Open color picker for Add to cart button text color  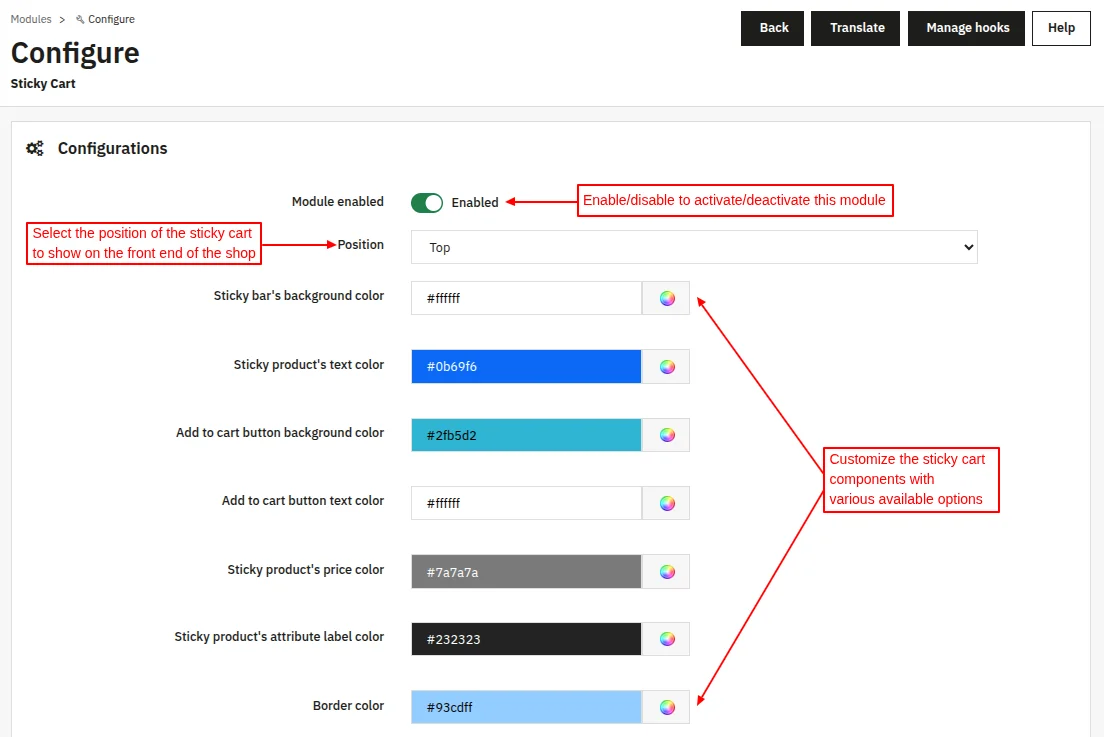coord(666,503)
